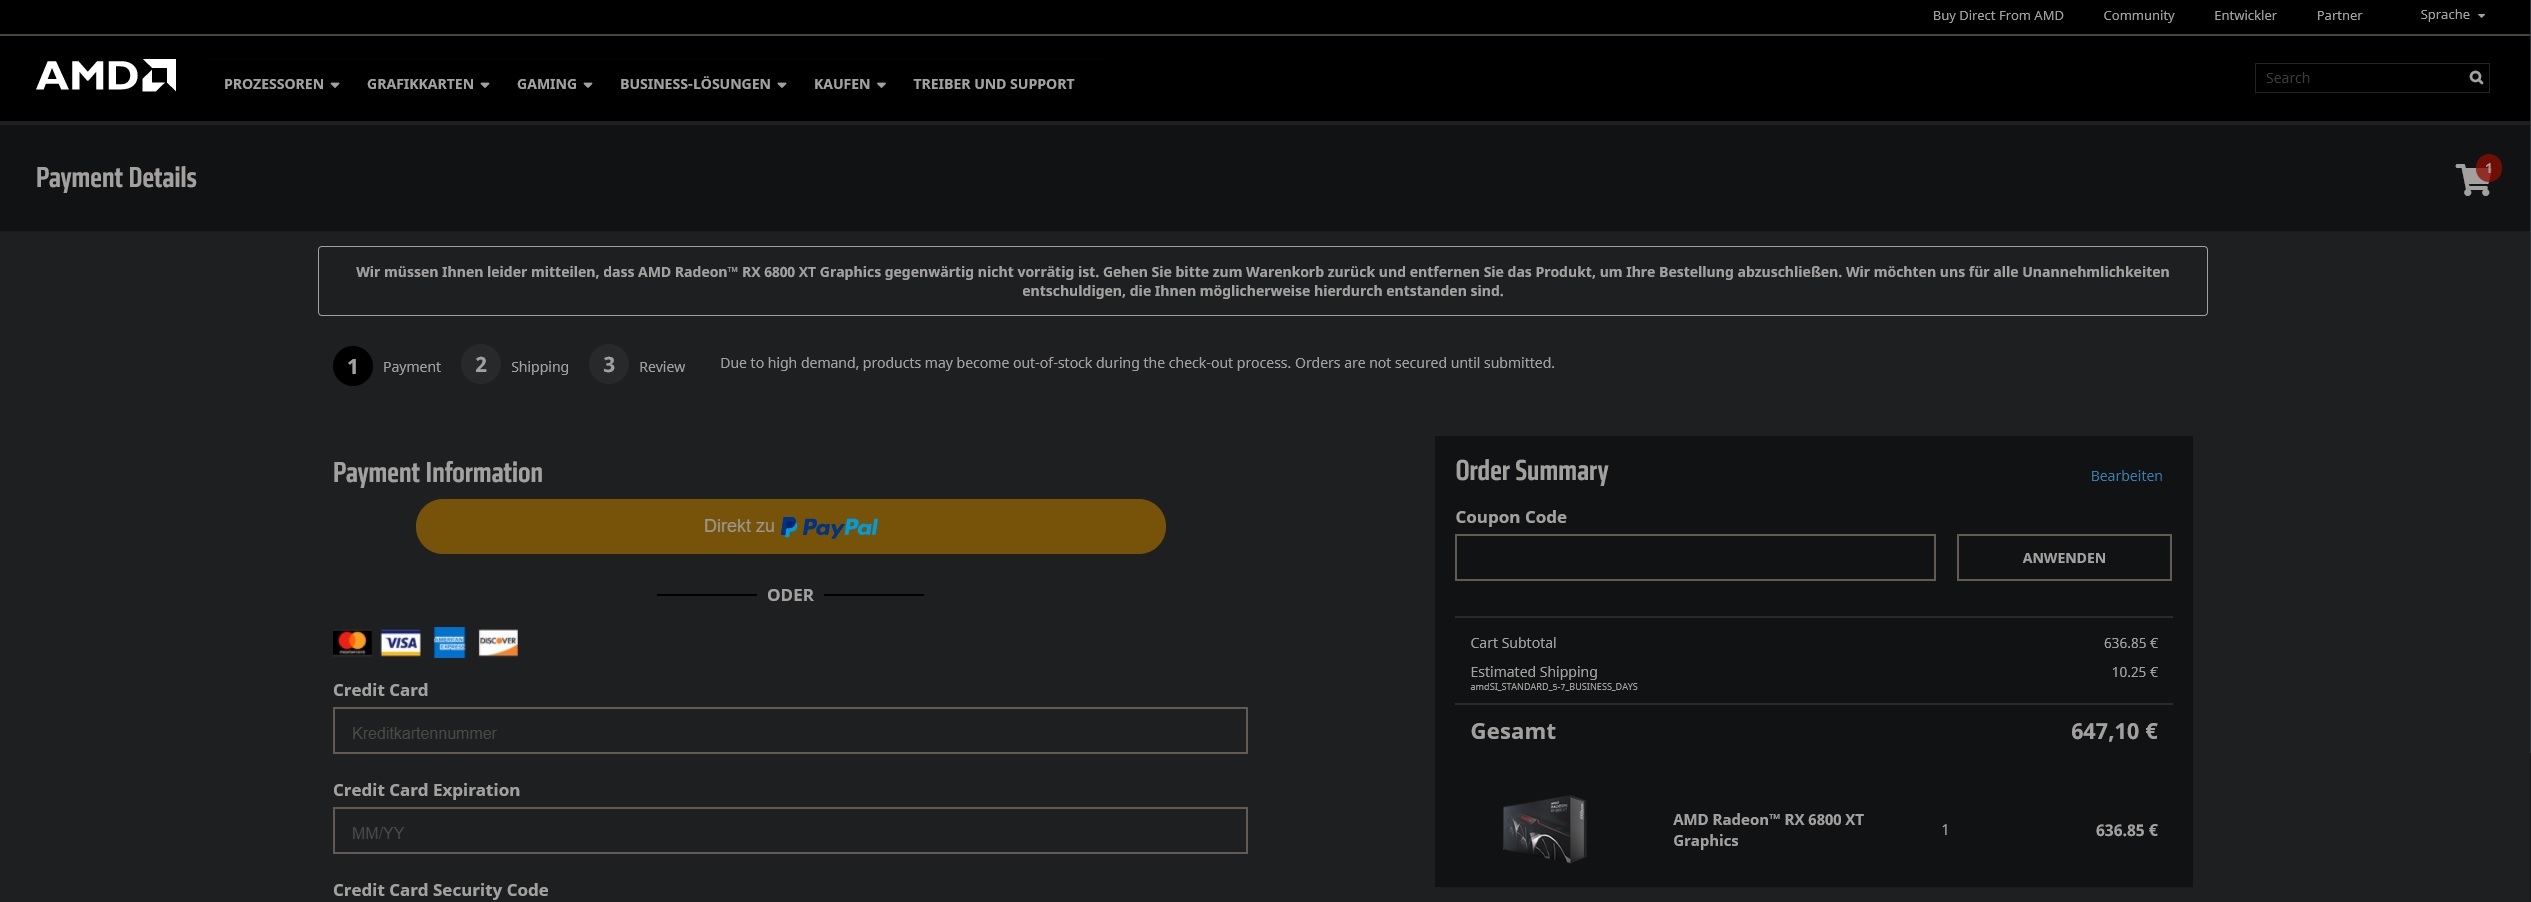Screen dimensions: 2531x902
Task: Click Estimated Shipping 10.25 € value
Action: (2134, 672)
